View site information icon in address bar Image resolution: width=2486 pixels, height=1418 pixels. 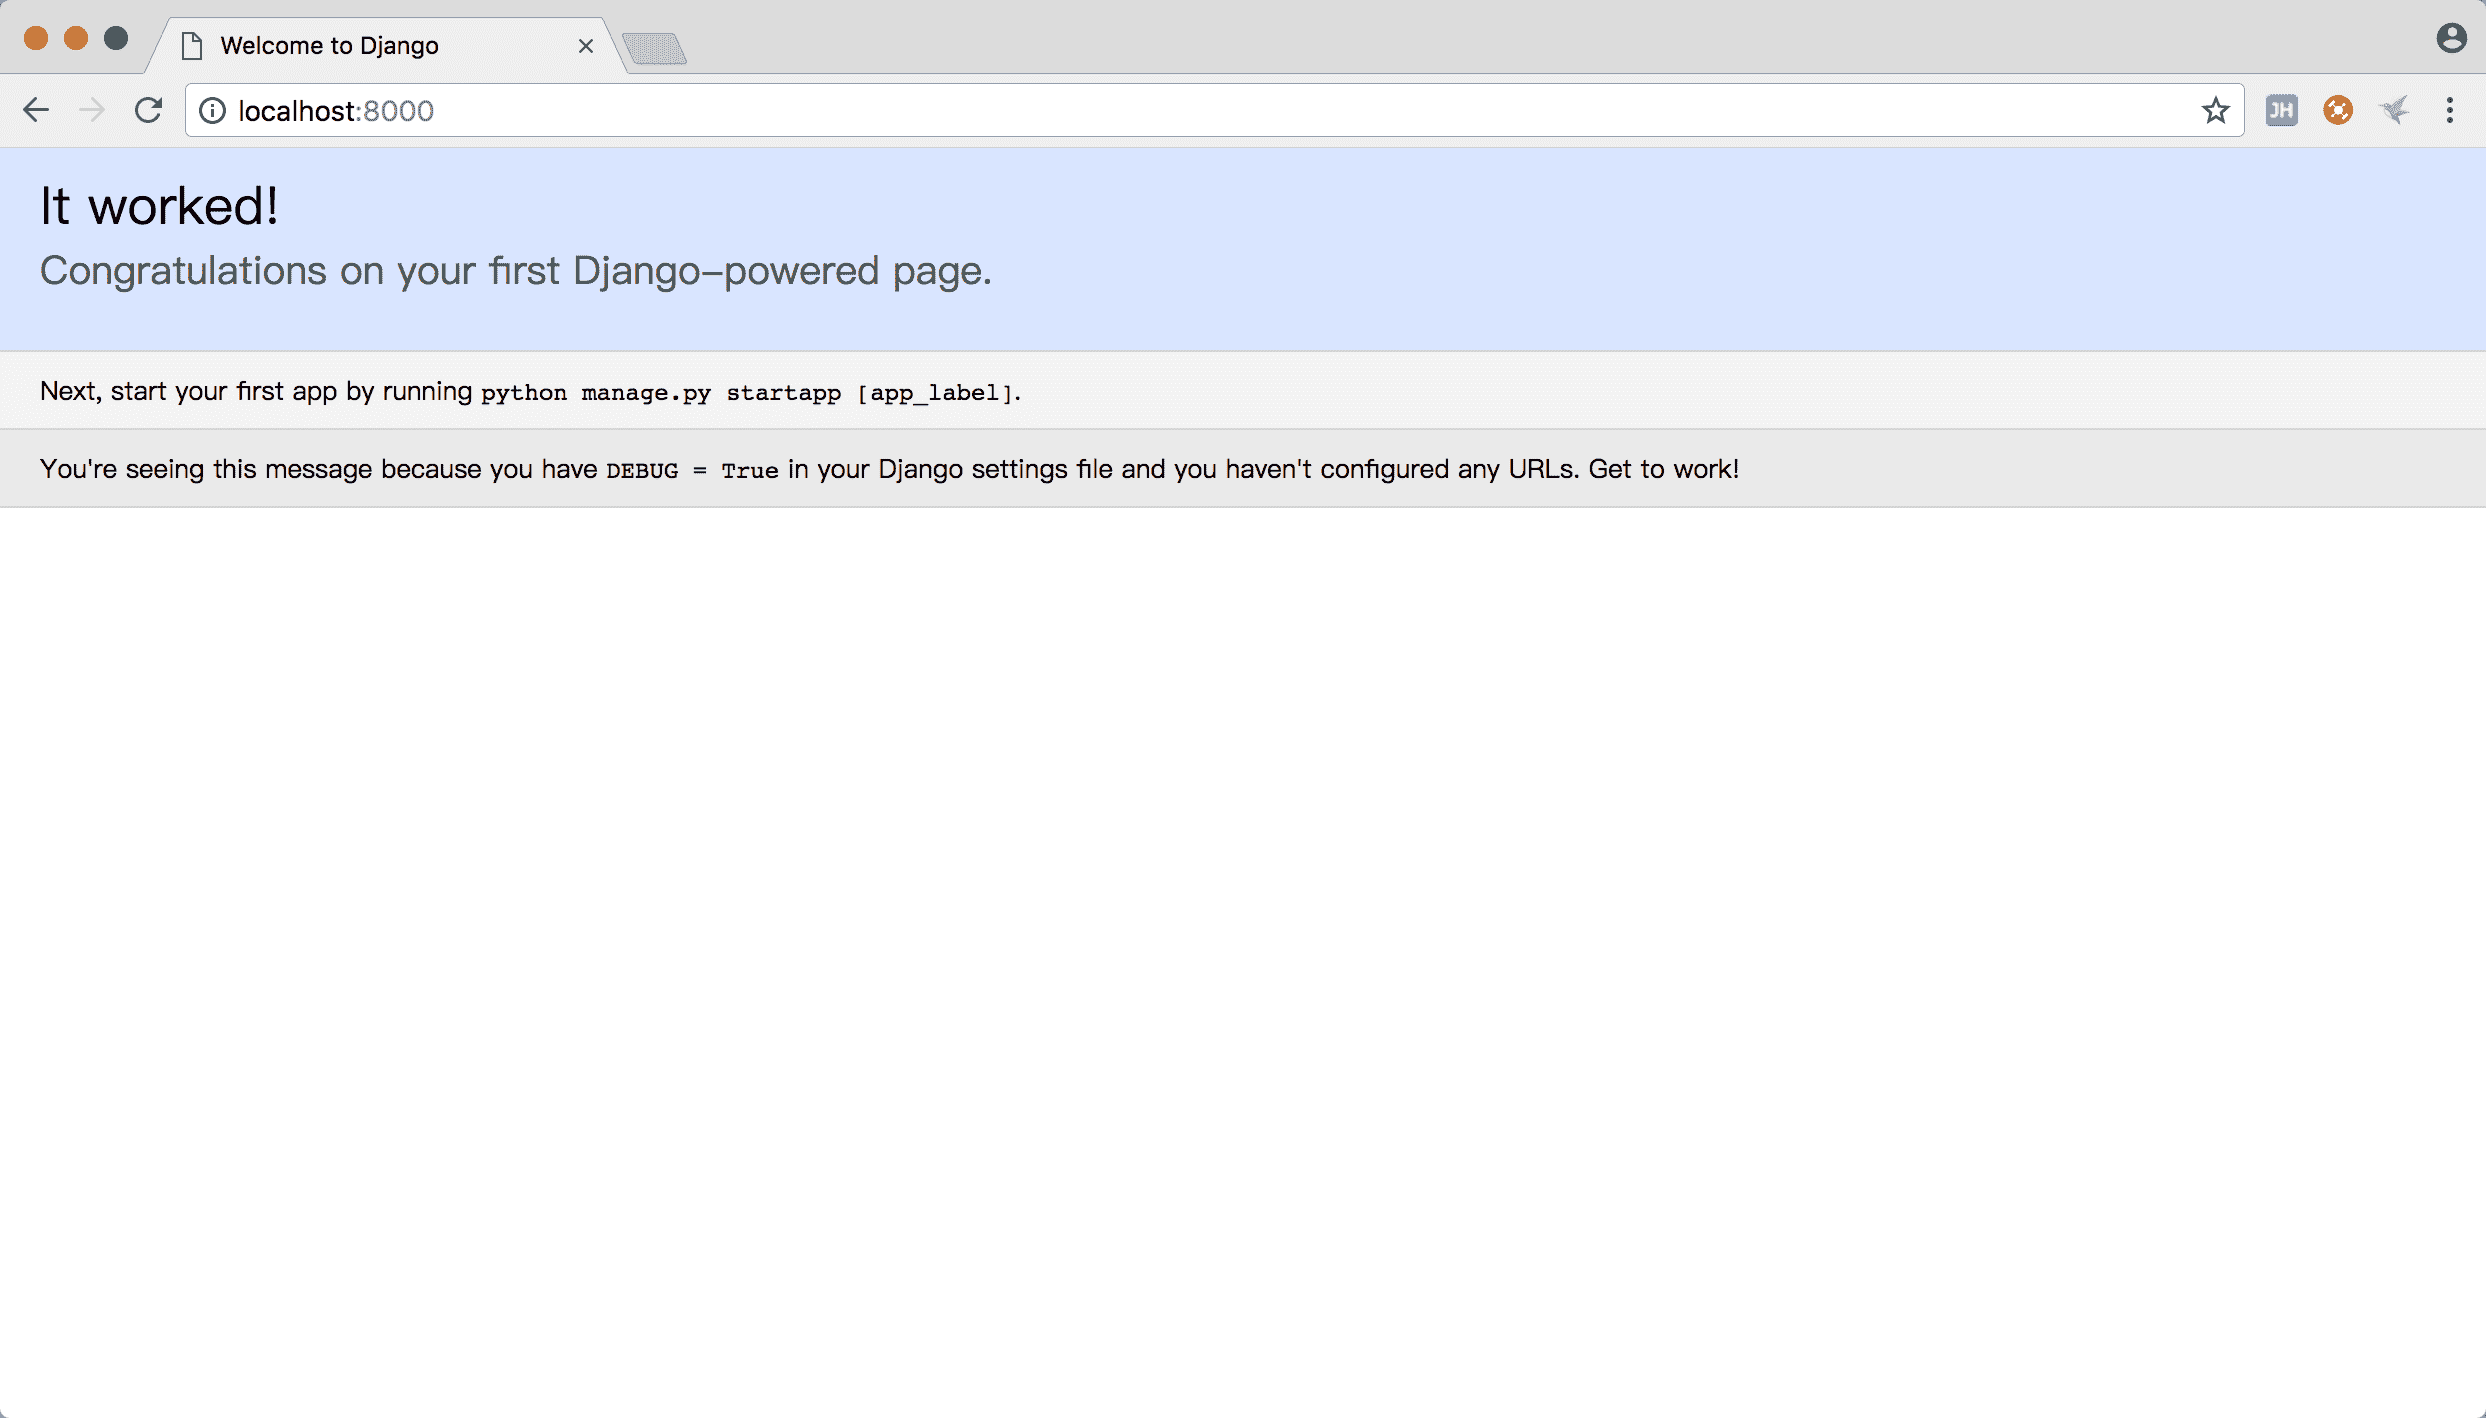tap(212, 110)
